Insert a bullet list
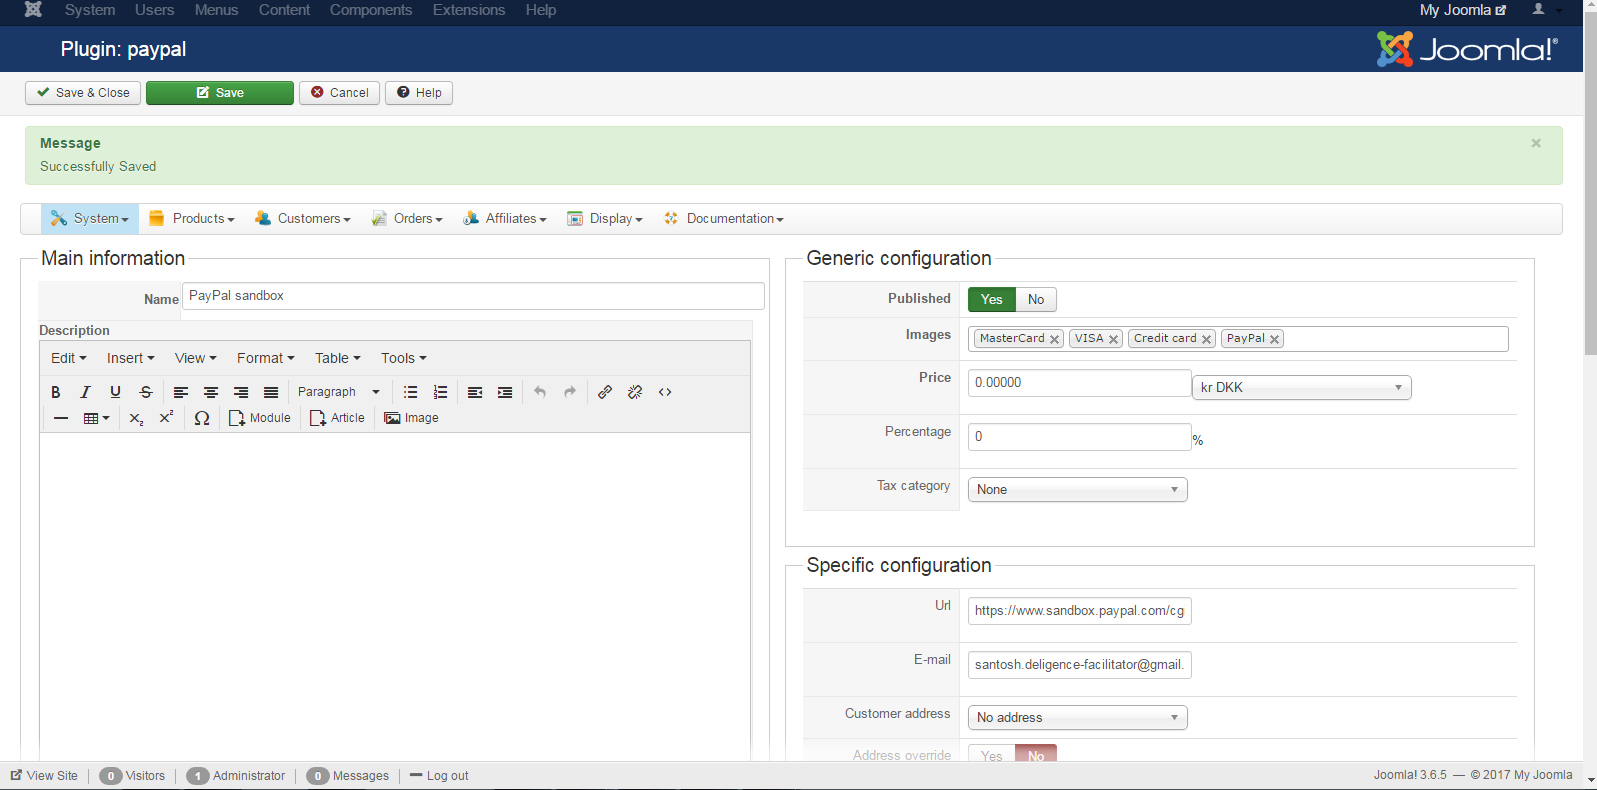Viewport: 1597px width, 790px height. pyautogui.click(x=410, y=392)
